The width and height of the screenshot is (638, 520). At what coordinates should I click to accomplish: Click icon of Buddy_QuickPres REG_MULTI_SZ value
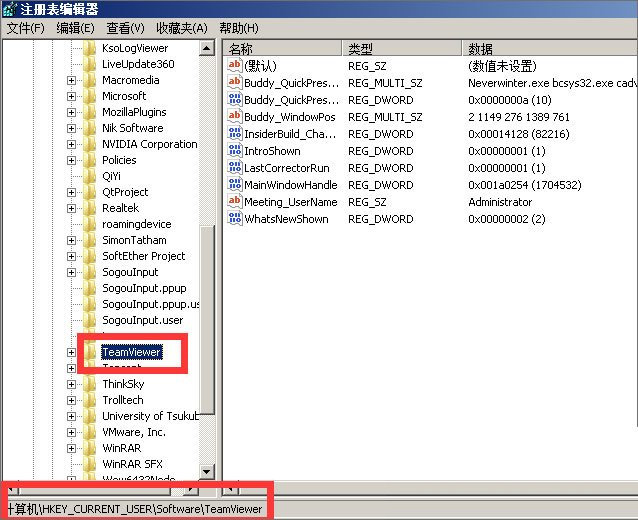pos(235,82)
